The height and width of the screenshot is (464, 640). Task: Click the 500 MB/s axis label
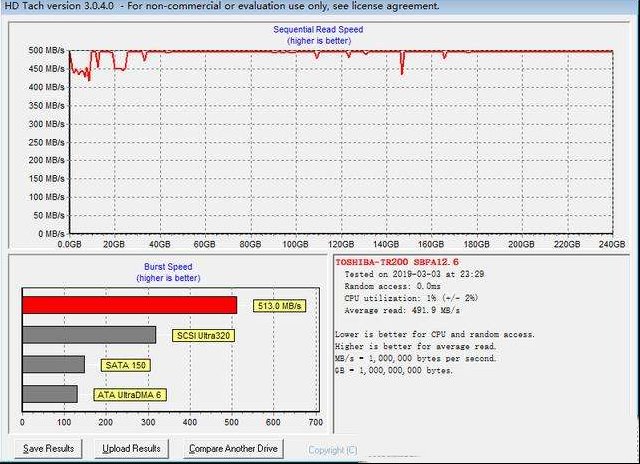(x=46, y=50)
